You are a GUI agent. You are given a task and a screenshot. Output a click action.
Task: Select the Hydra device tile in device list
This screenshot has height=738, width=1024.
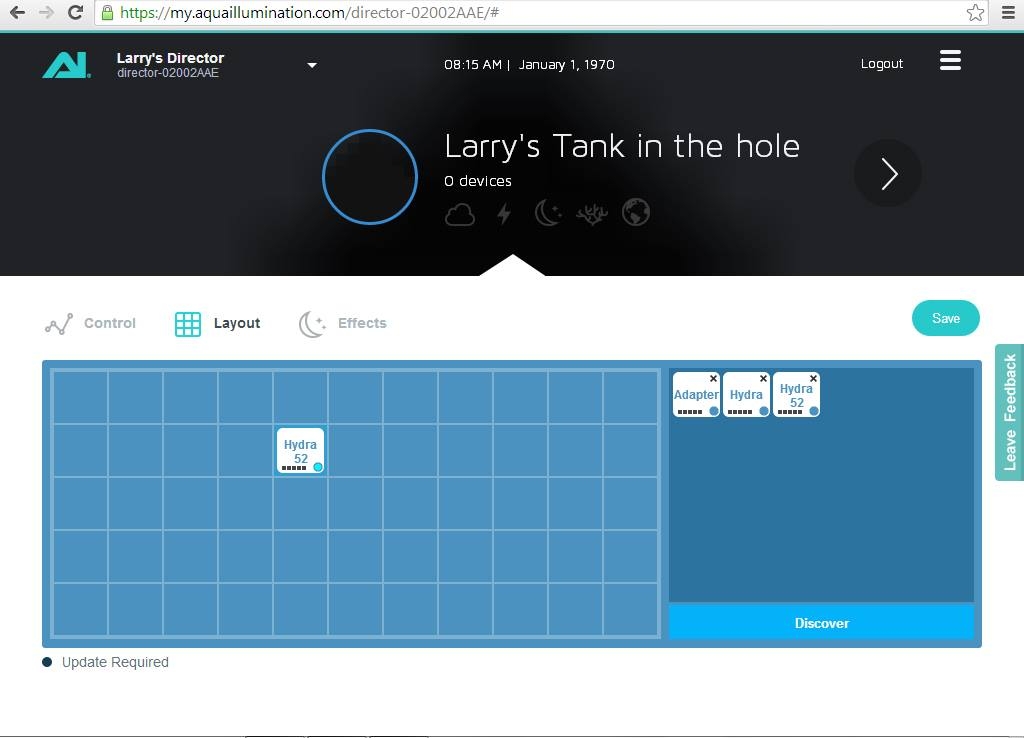746,394
